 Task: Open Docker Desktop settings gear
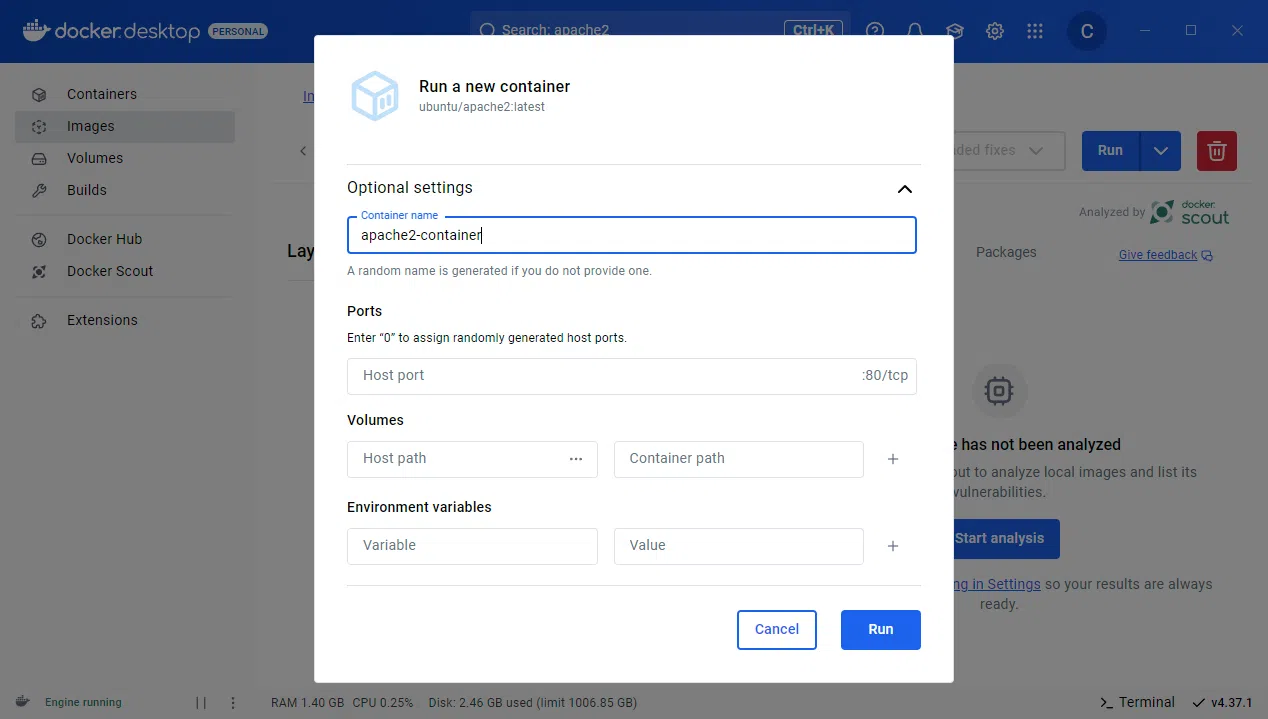tap(994, 31)
